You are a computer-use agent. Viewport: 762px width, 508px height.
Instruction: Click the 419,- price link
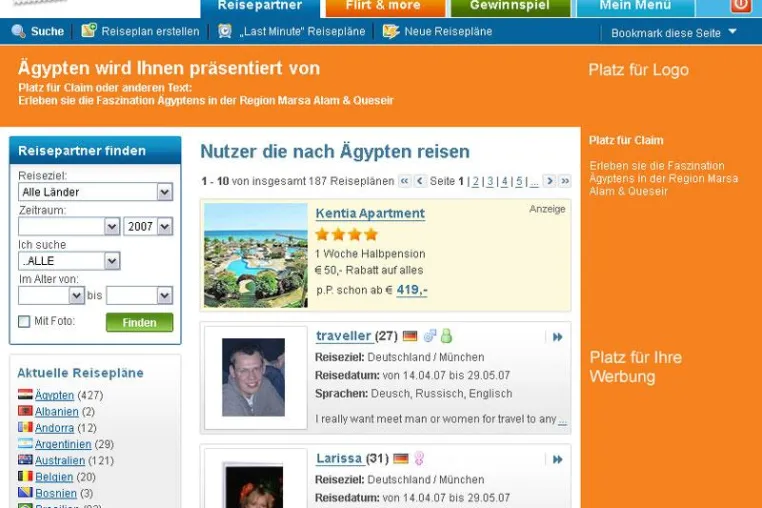(412, 290)
